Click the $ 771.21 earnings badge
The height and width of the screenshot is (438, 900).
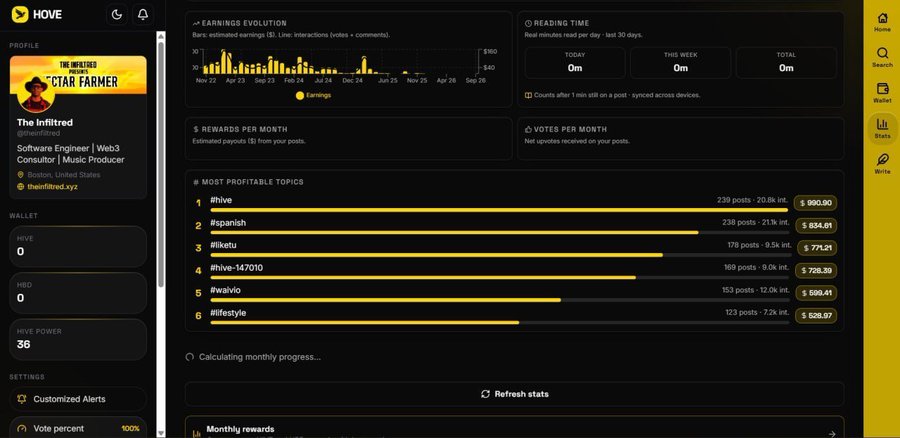[x=817, y=248]
